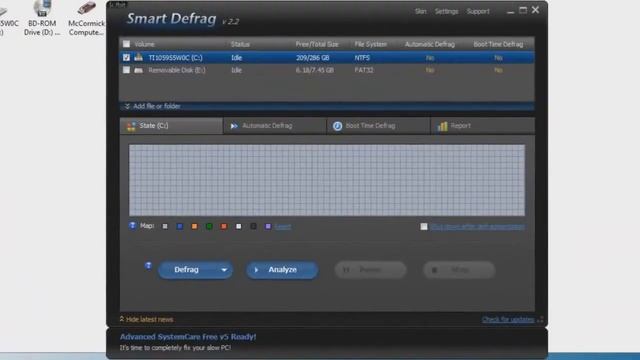The height and width of the screenshot is (360, 640).
Task: Sort by the Volume column header
Action: pyautogui.click(x=144, y=44)
